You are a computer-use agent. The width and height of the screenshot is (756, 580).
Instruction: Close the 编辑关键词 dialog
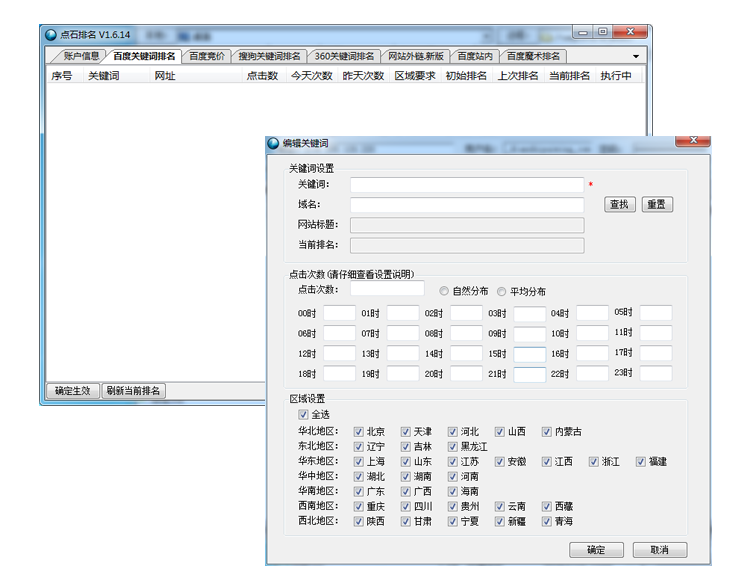(693, 140)
